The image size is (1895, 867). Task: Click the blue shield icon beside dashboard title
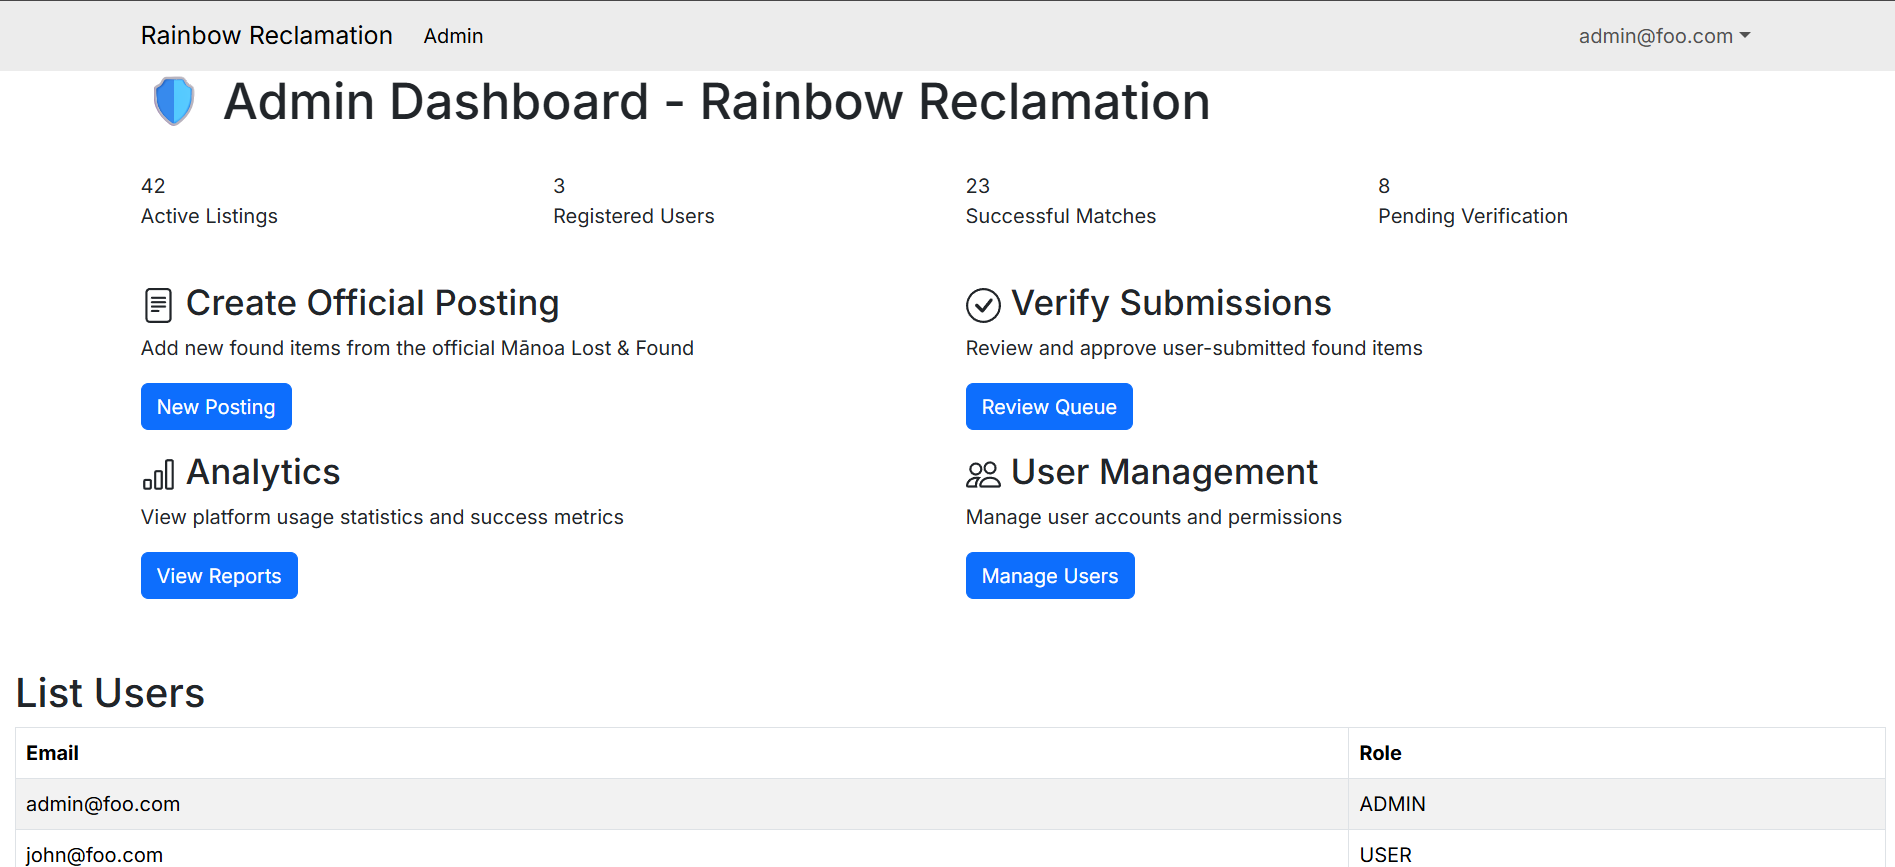coord(174,101)
